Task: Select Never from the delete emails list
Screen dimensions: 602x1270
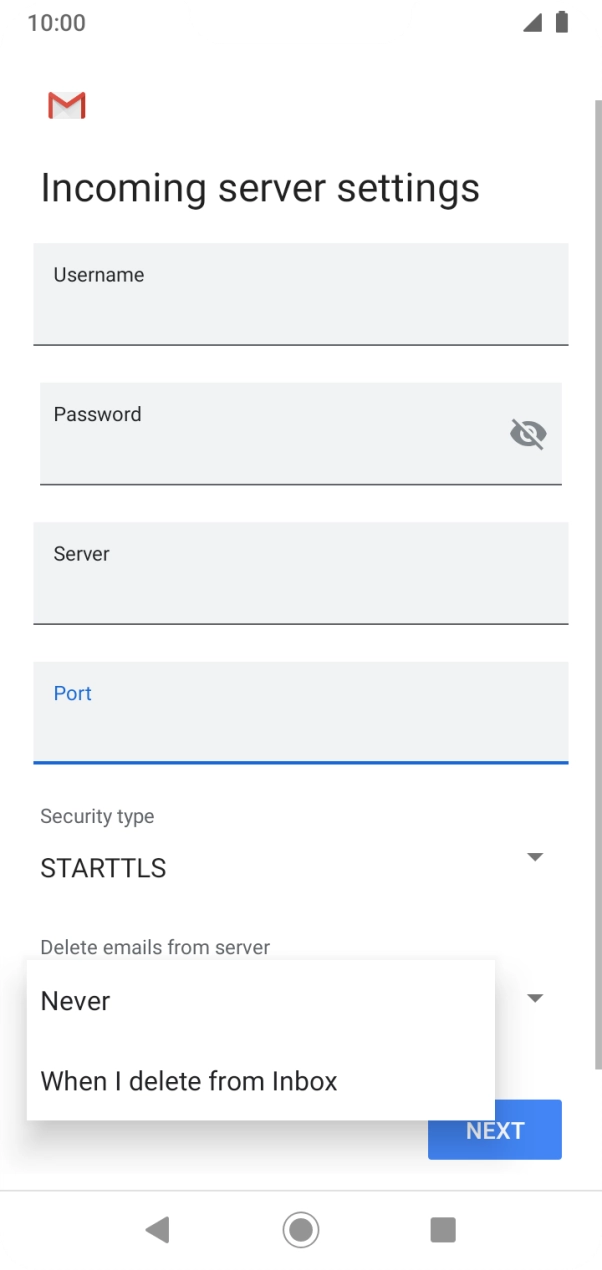Action: tap(75, 1001)
